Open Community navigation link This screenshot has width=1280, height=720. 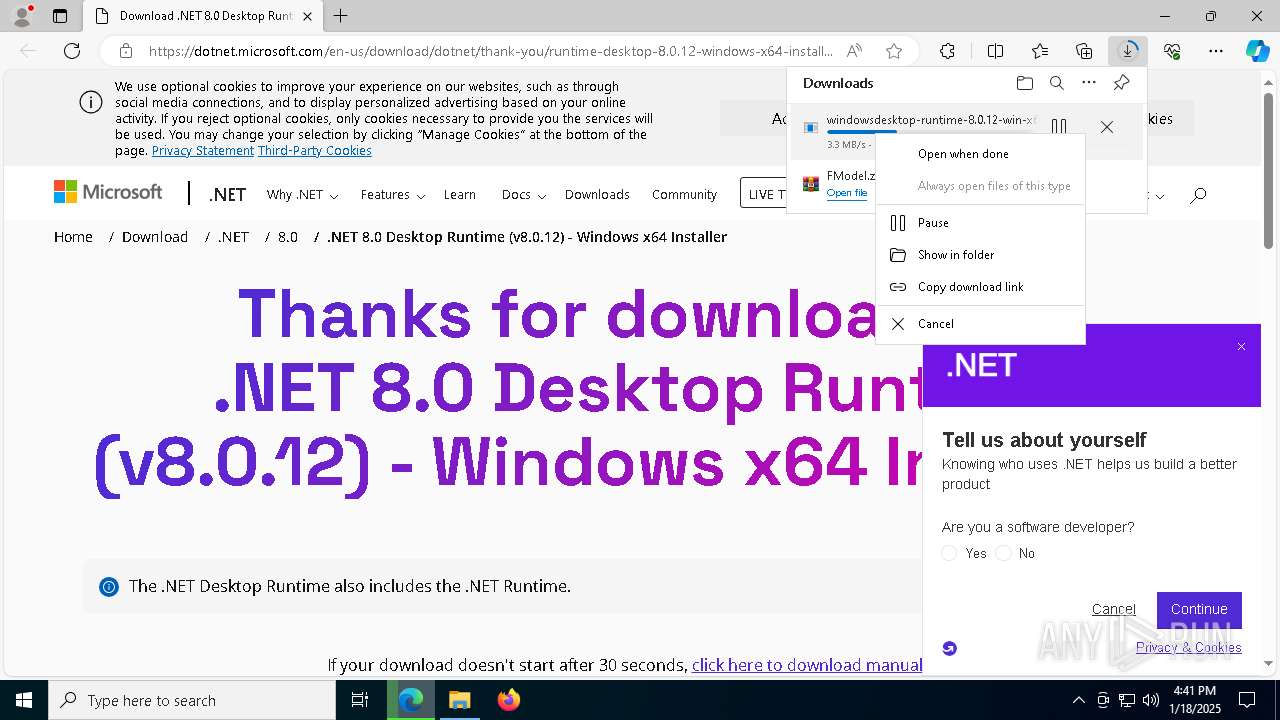pyautogui.click(x=684, y=195)
